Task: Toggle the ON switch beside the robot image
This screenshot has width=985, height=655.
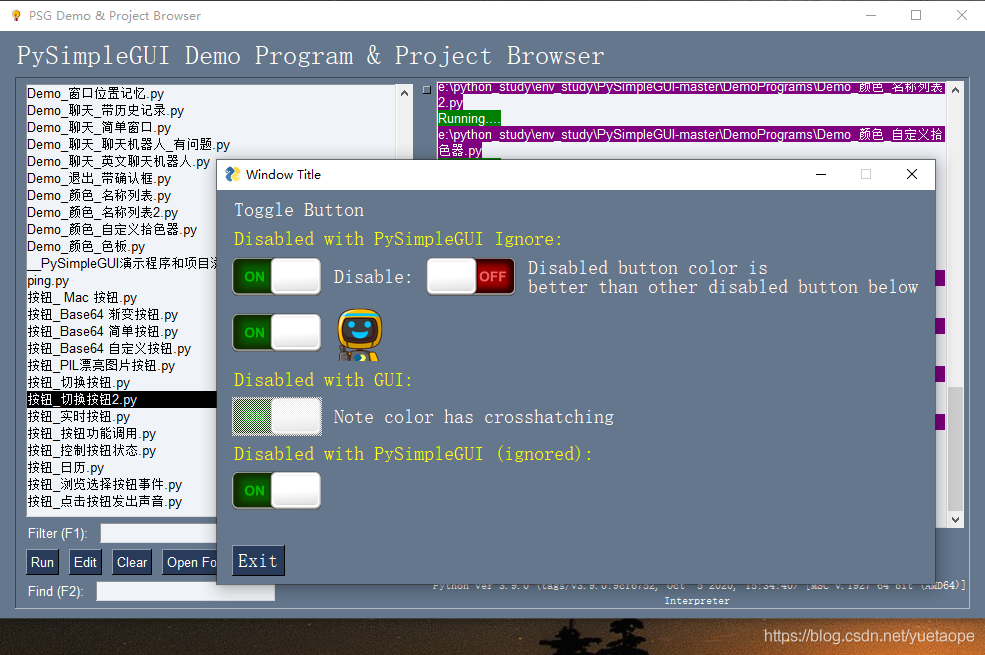Action: [276, 332]
